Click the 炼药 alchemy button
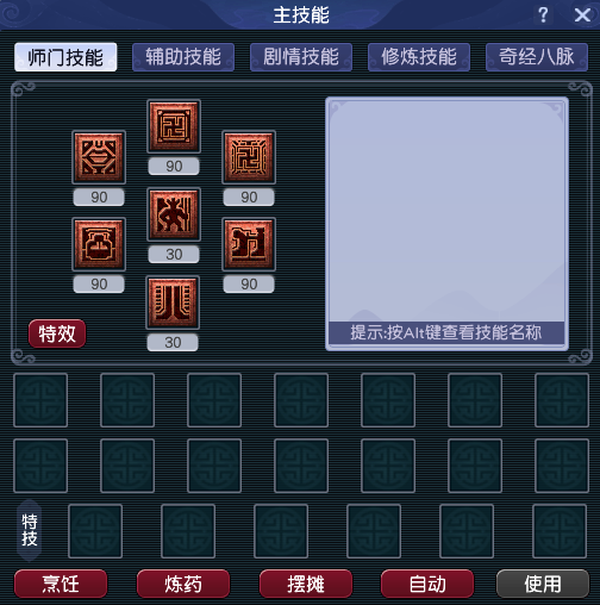This screenshot has height=605, width=600. pos(183,583)
